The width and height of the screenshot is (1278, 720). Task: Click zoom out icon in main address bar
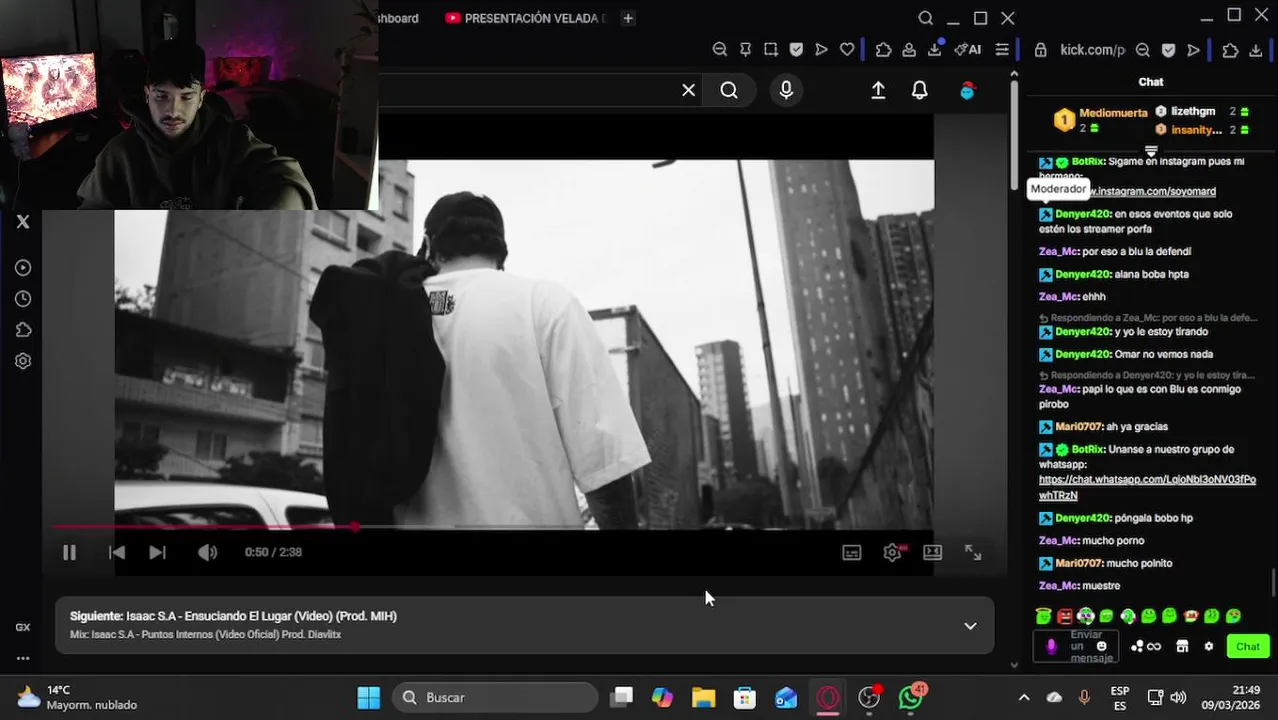720,50
